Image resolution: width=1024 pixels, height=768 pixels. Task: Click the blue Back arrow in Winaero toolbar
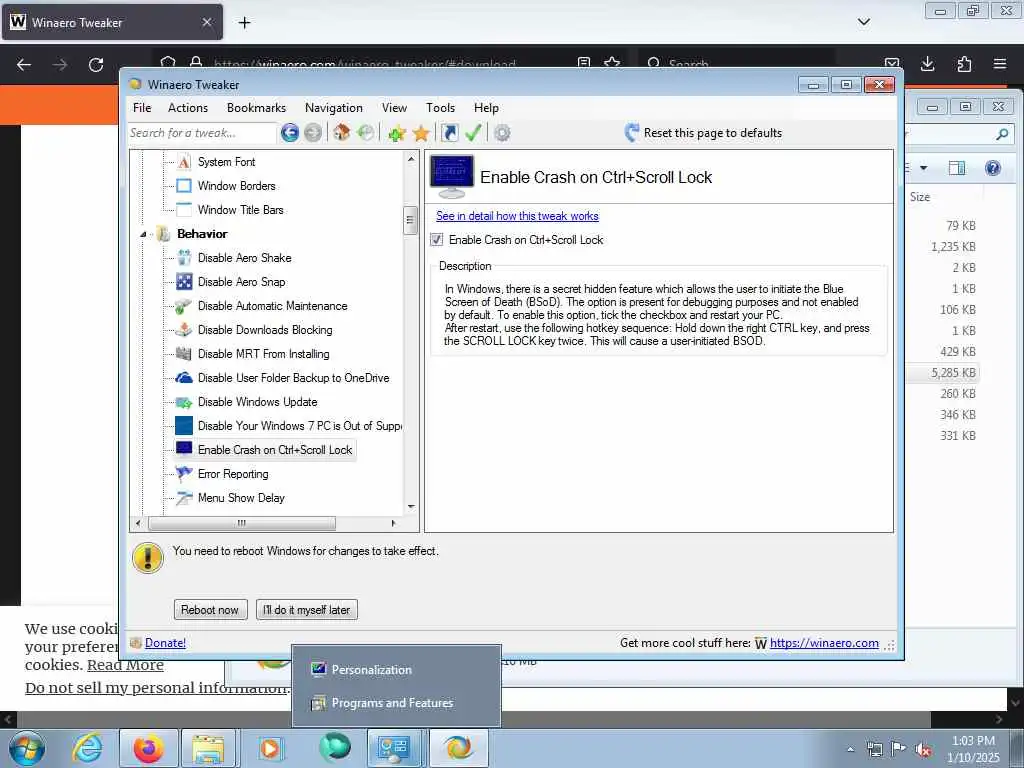[x=290, y=133]
